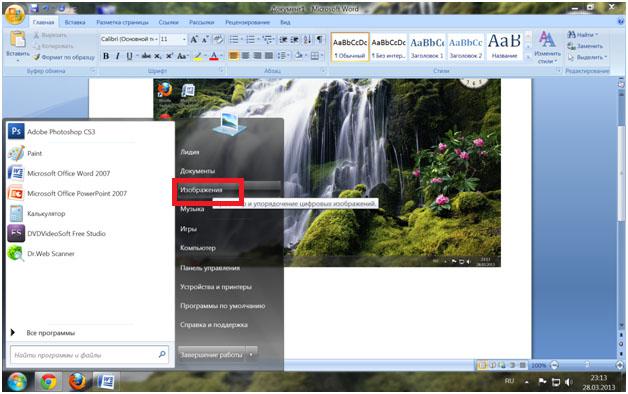The height and width of the screenshot is (394, 628).
Task: Click the Firefox taskbar icon
Action: click(77, 382)
